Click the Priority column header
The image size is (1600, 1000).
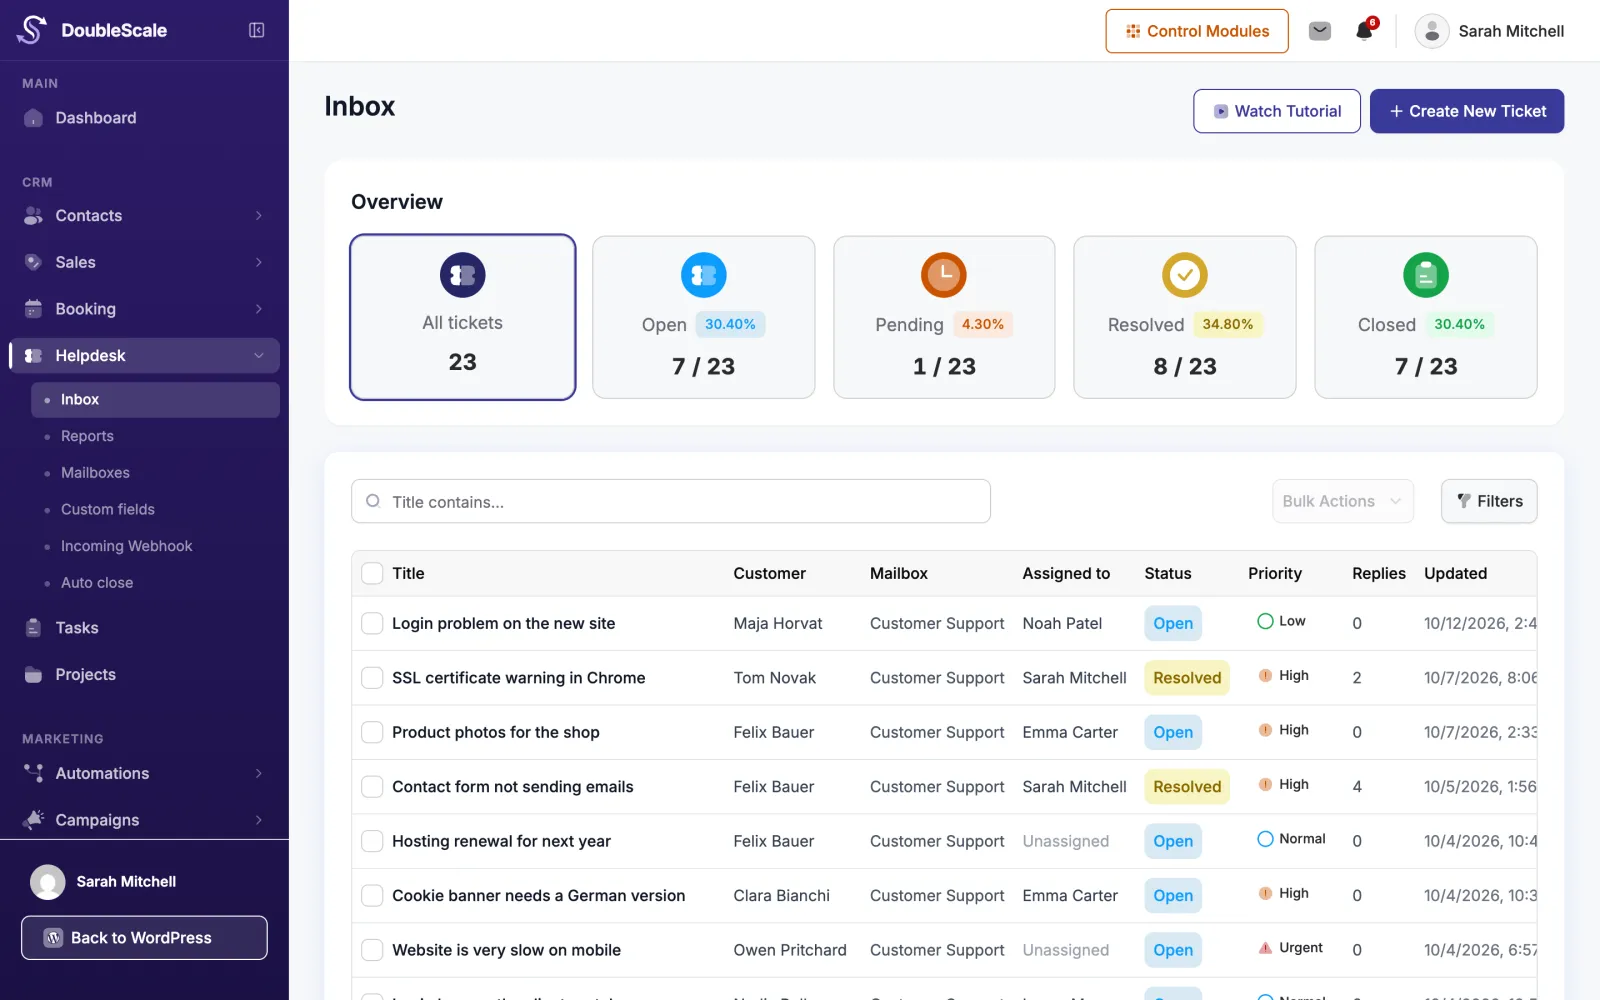(x=1274, y=573)
